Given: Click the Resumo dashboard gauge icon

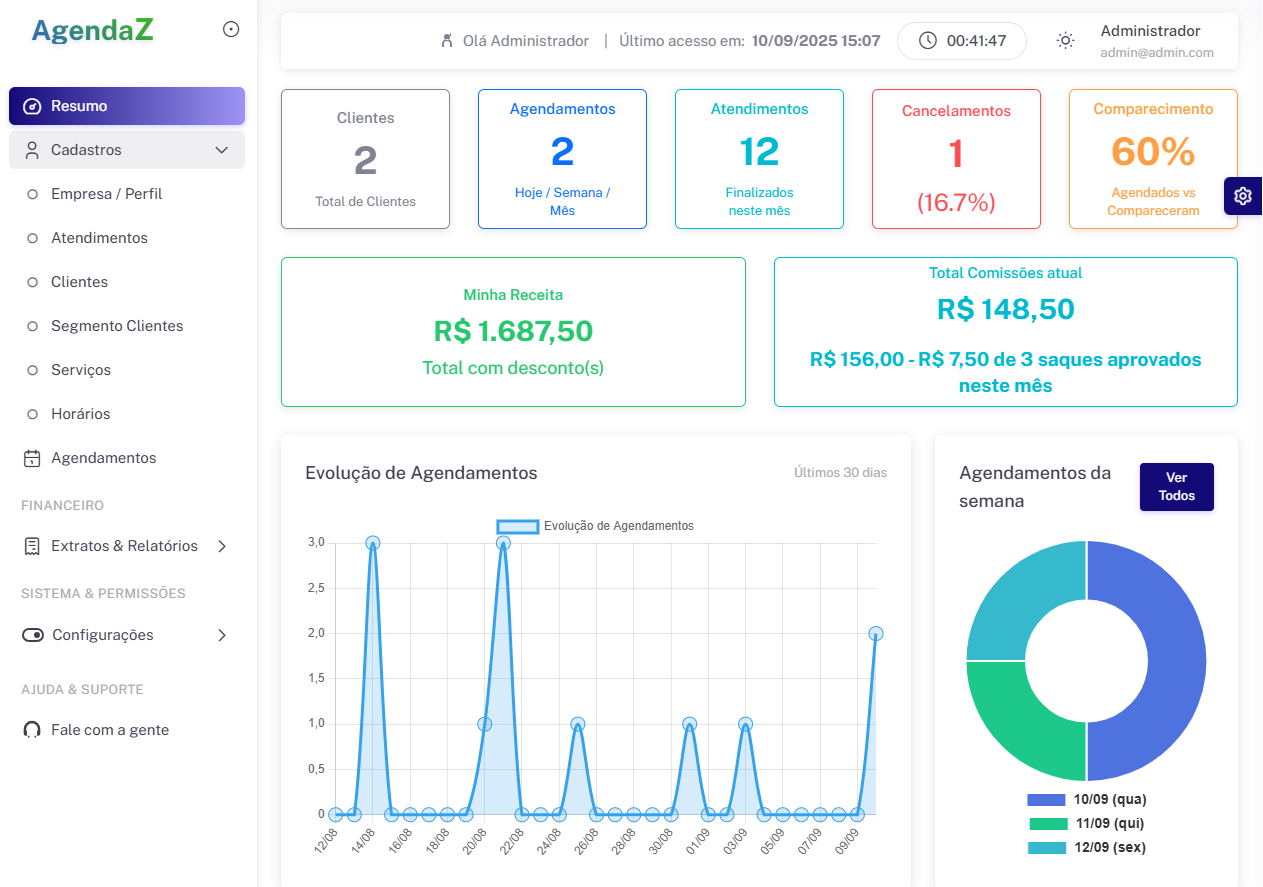Looking at the screenshot, I should (x=32, y=106).
